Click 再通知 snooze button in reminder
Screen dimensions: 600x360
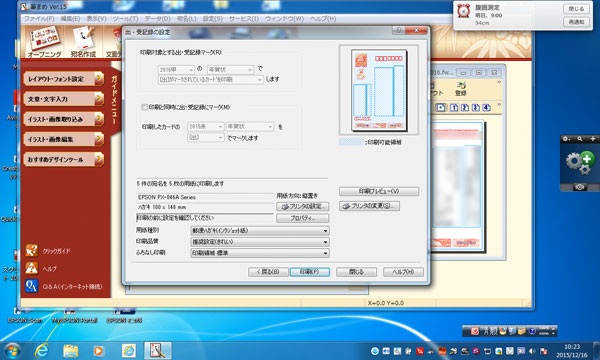click(x=576, y=22)
